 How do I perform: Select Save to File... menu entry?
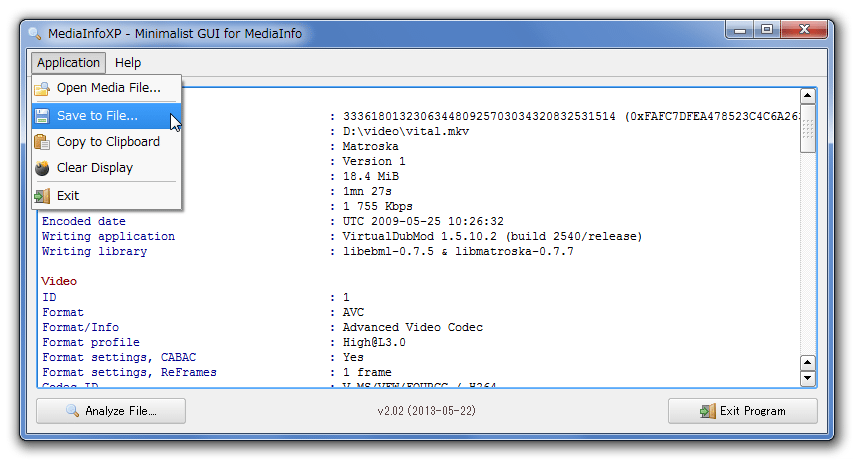pos(107,116)
